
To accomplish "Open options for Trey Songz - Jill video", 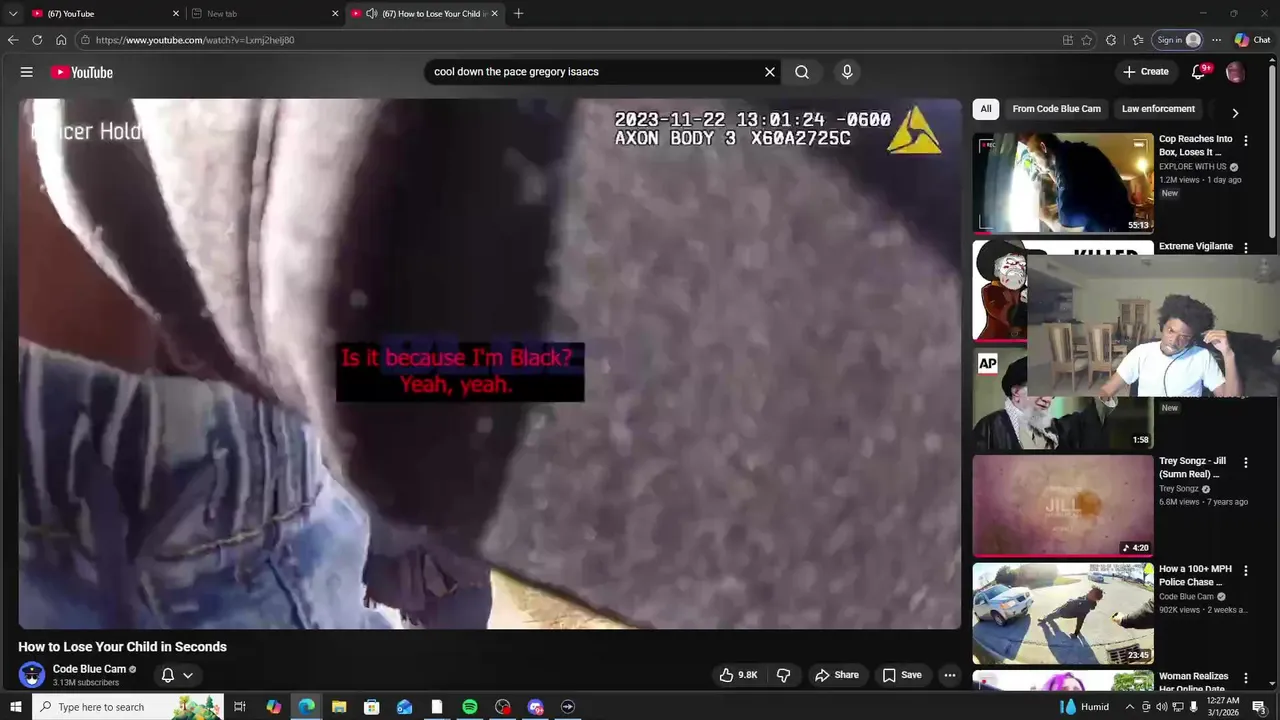I will (x=1246, y=463).
